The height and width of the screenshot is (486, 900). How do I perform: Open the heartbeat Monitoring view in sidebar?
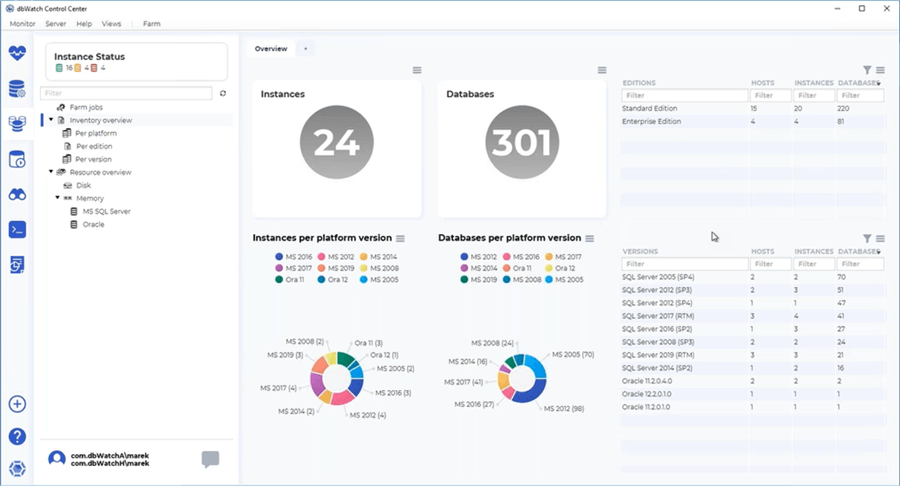point(17,53)
